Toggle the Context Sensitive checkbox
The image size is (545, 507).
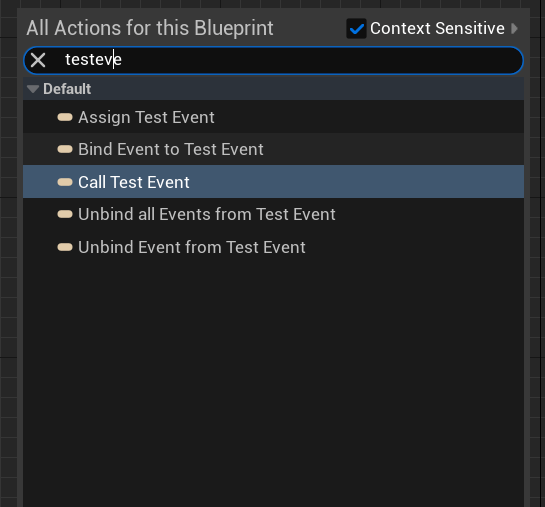356,28
